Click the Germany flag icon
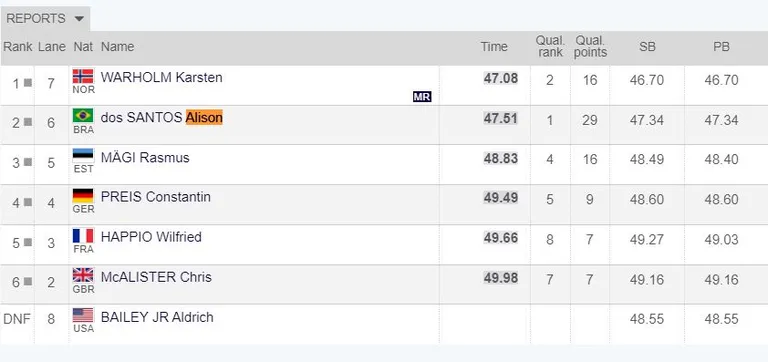The image size is (768, 362). tap(83, 196)
